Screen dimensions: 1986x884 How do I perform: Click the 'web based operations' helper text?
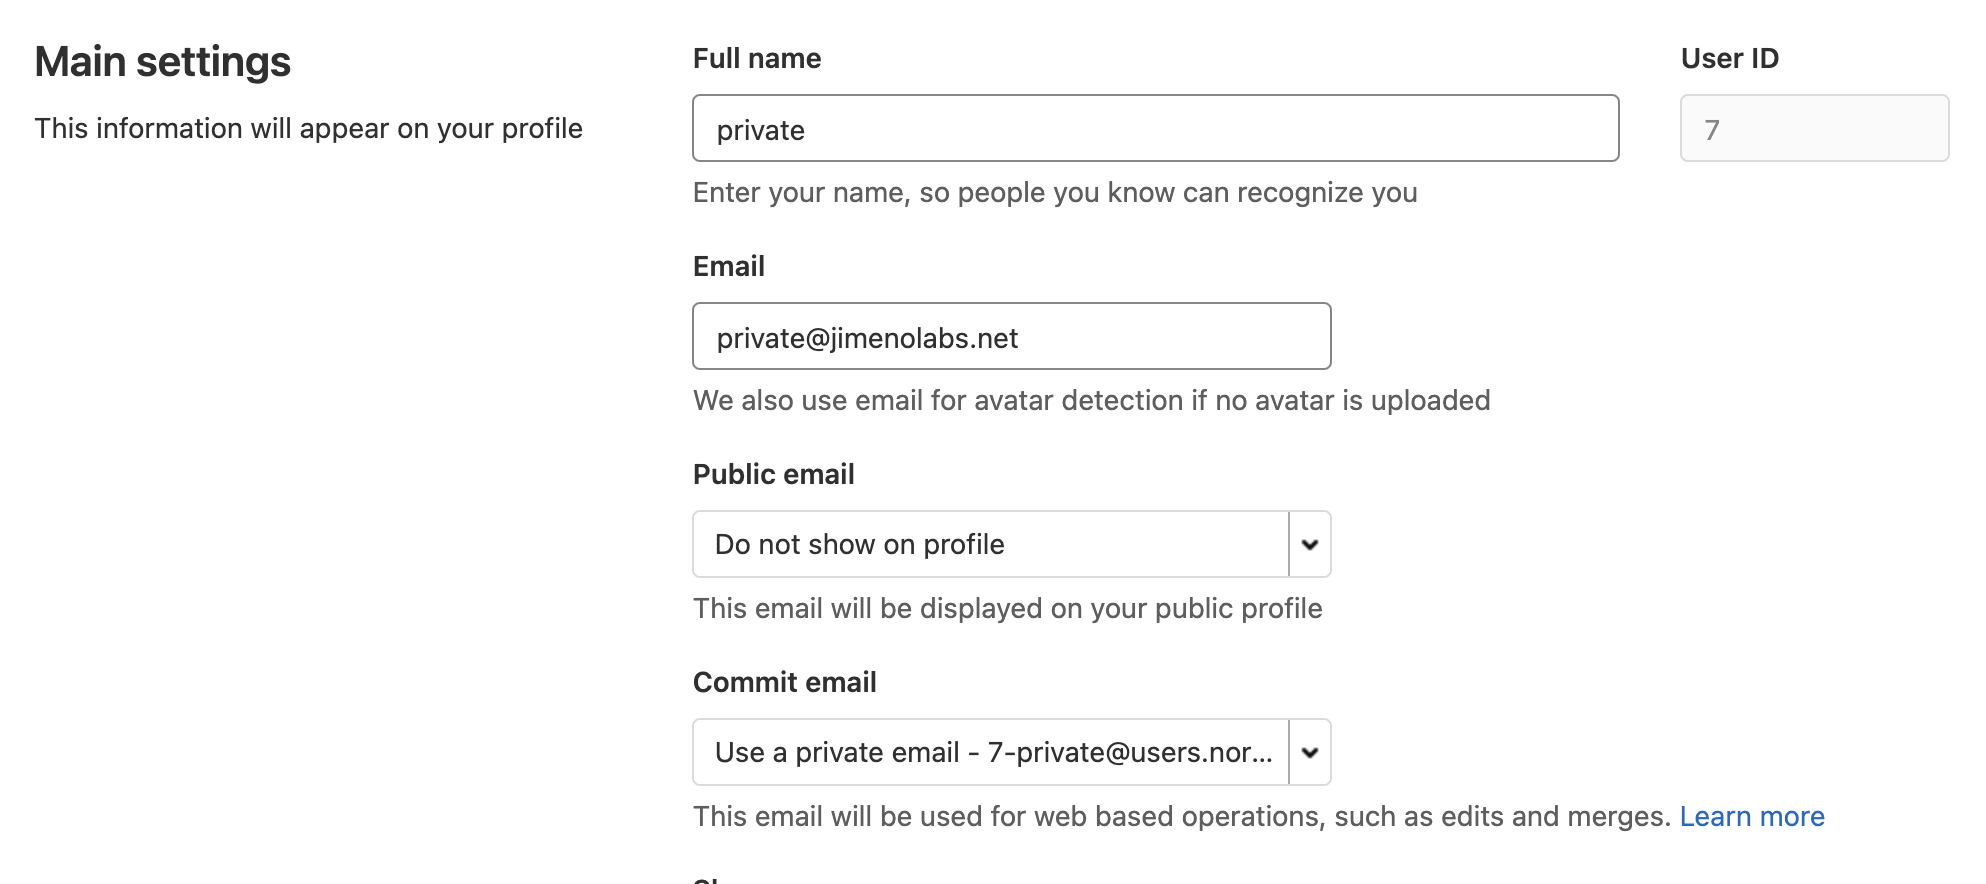pyautogui.click(x=1181, y=817)
